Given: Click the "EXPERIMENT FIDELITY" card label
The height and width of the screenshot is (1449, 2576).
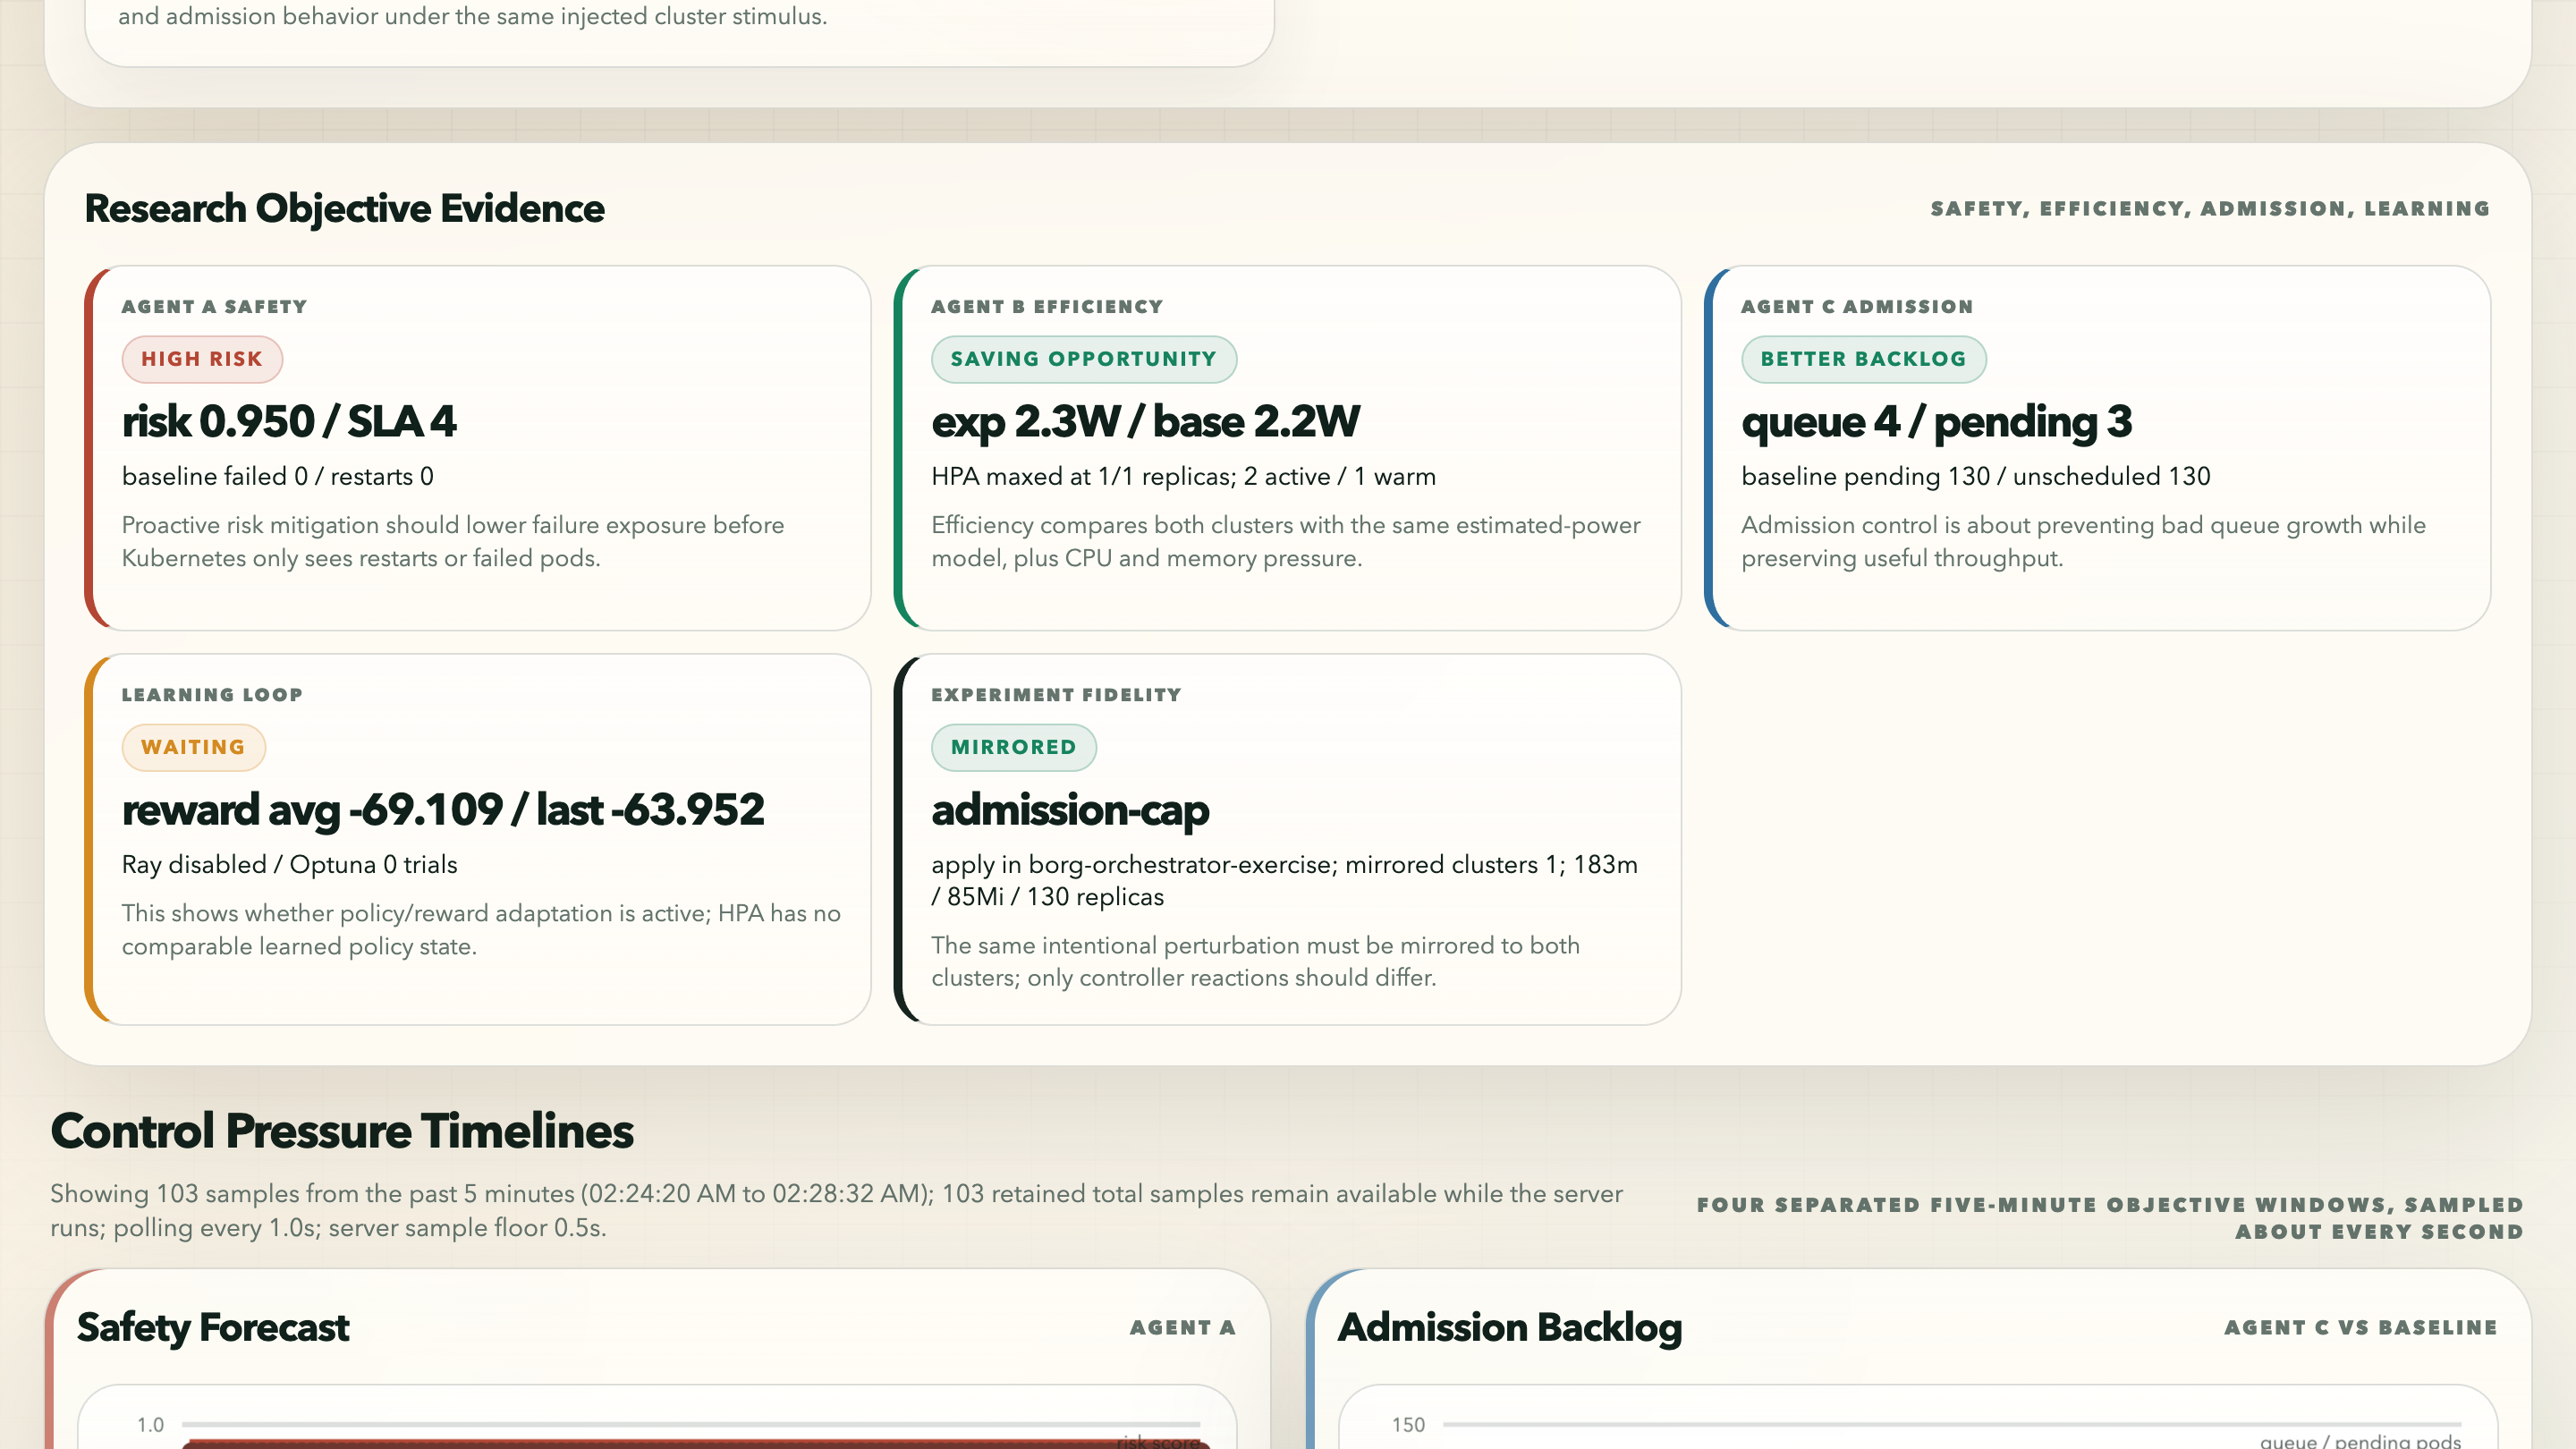Looking at the screenshot, I should point(1056,695).
